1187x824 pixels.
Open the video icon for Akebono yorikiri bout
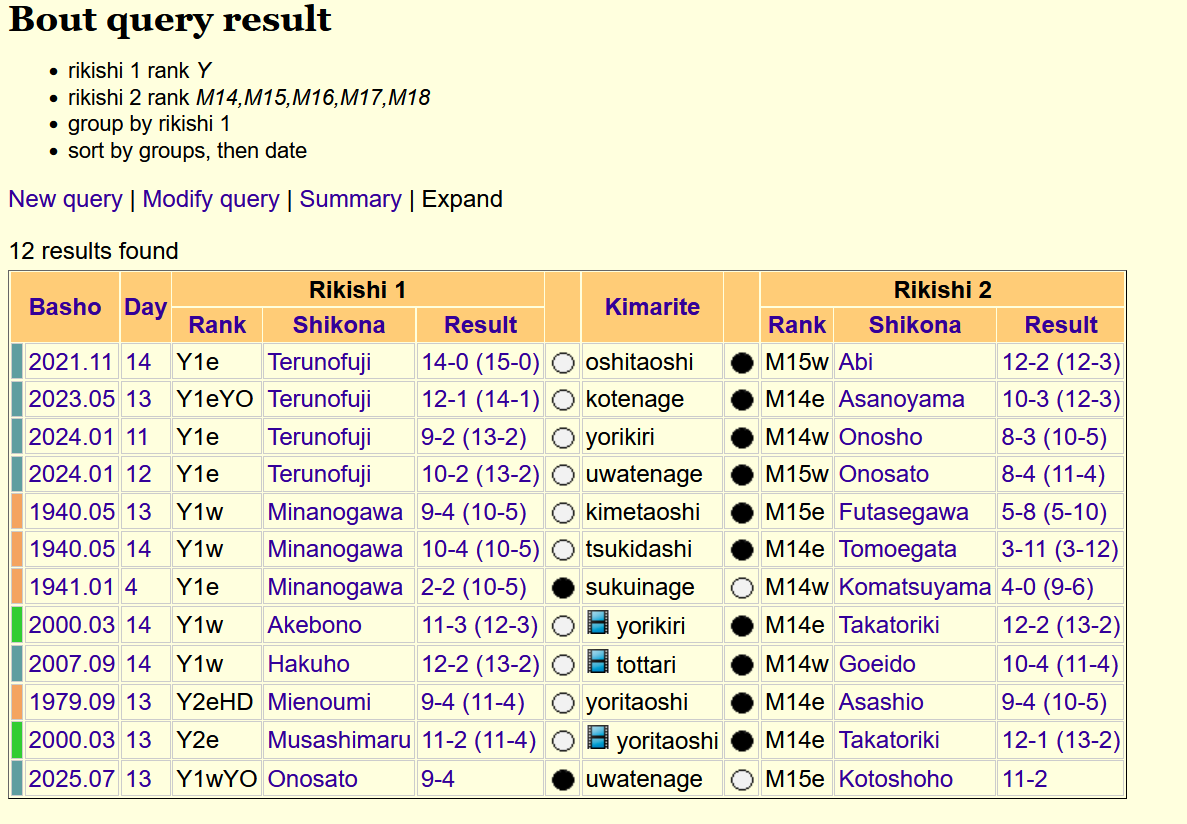[x=598, y=623]
